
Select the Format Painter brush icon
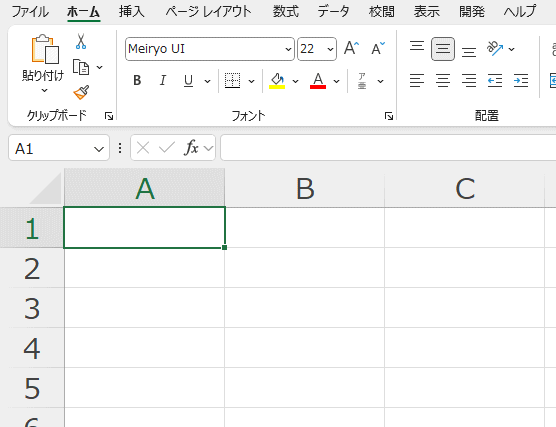[81, 92]
